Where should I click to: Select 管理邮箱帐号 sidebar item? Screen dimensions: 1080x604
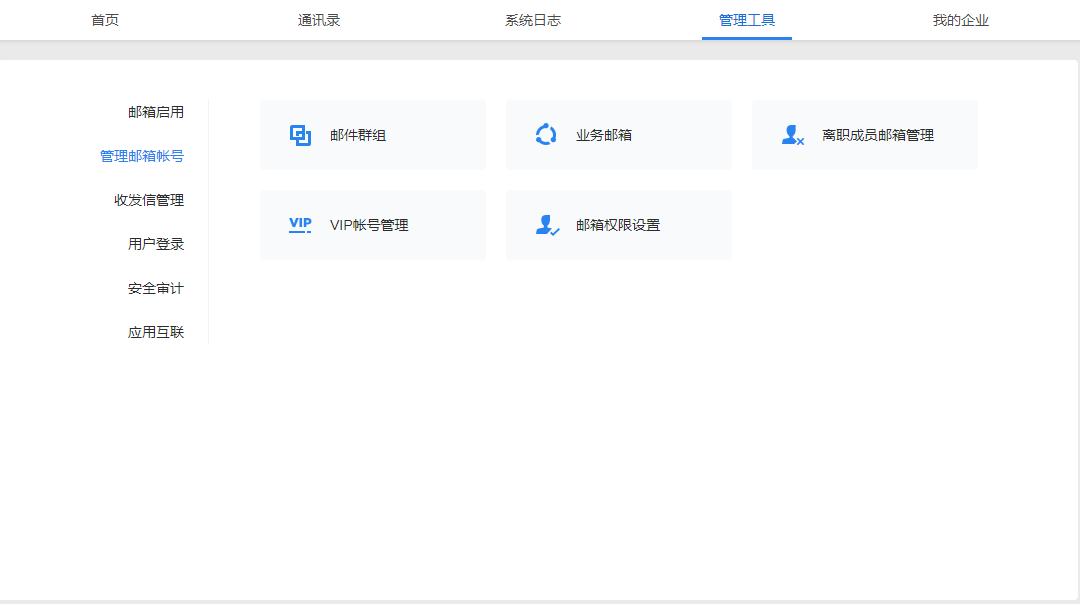139,155
